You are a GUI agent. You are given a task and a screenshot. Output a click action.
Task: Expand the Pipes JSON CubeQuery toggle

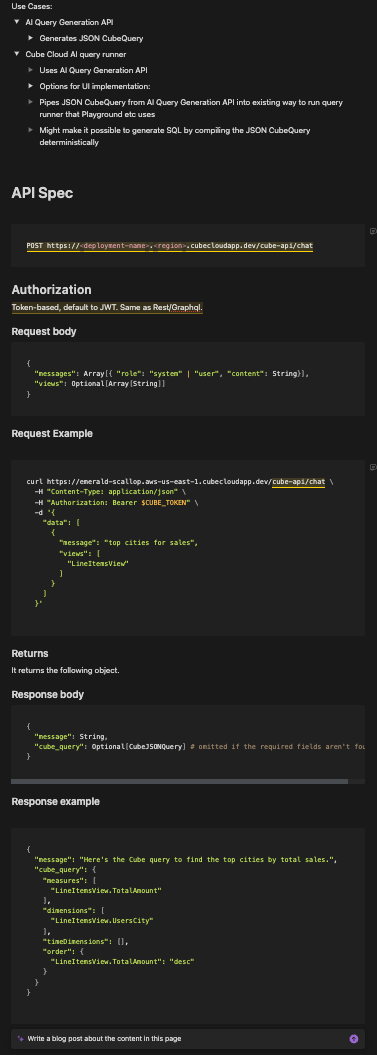[30, 102]
